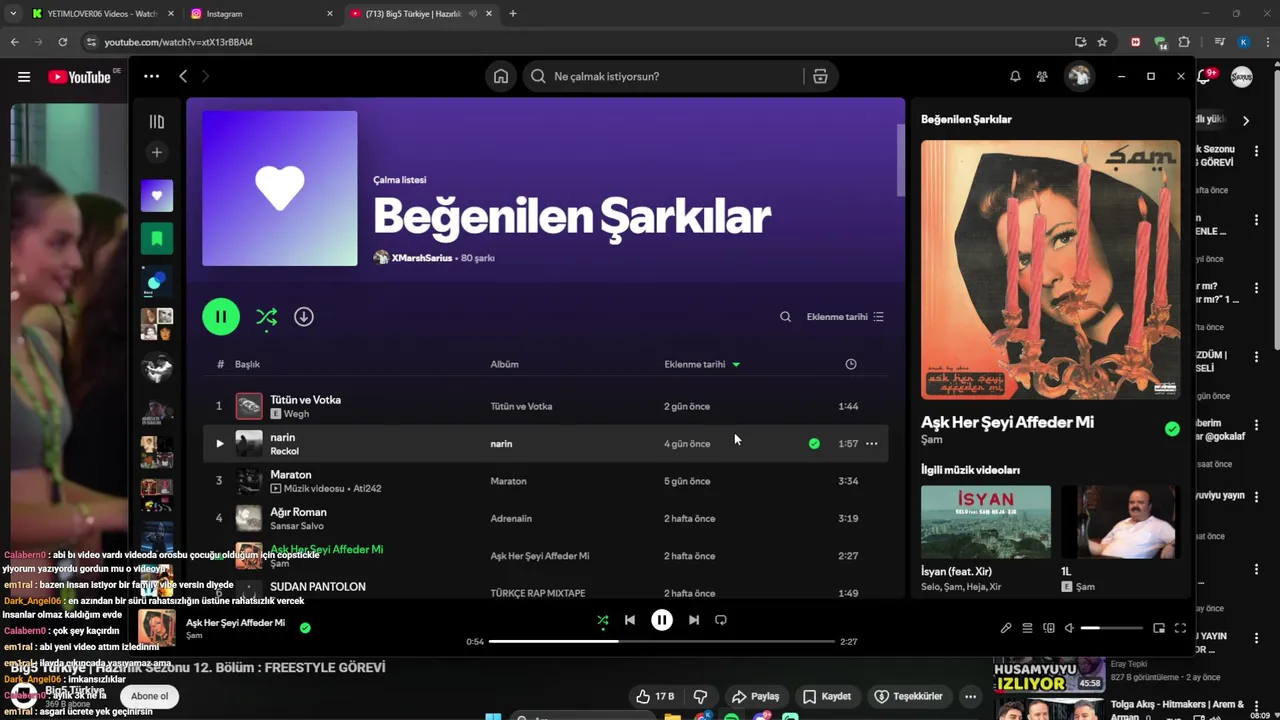The image size is (1280, 720).
Task: Open YouTube hamburger guide menu
Action: [x=24, y=77]
